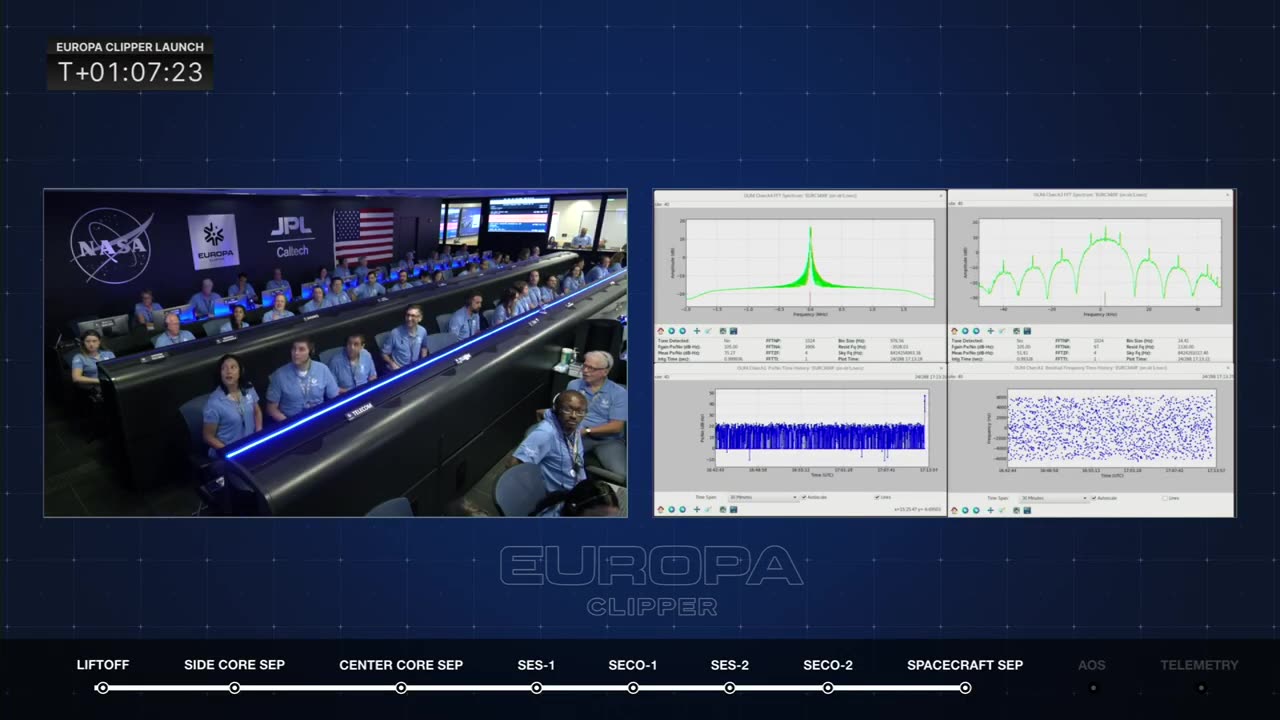1280x720 pixels.
Task: Click the SES-2 milestone marker
Action: point(730,688)
